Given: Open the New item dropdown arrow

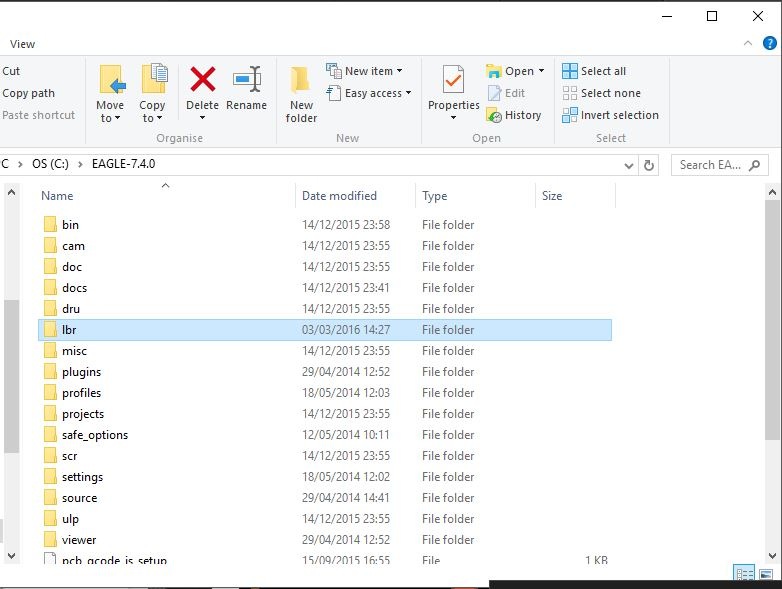Looking at the screenshot, I should [399, 71].
